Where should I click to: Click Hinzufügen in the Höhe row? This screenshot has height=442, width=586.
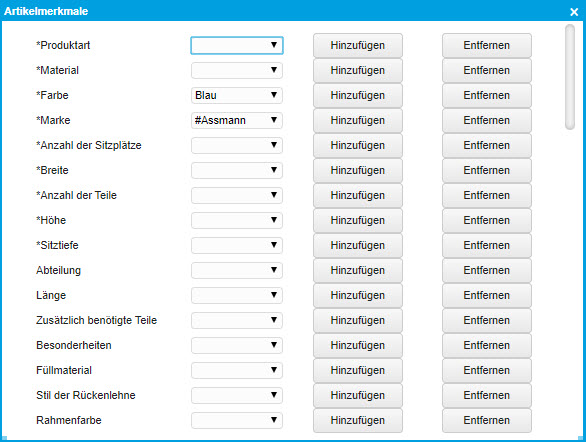point(358,220)
